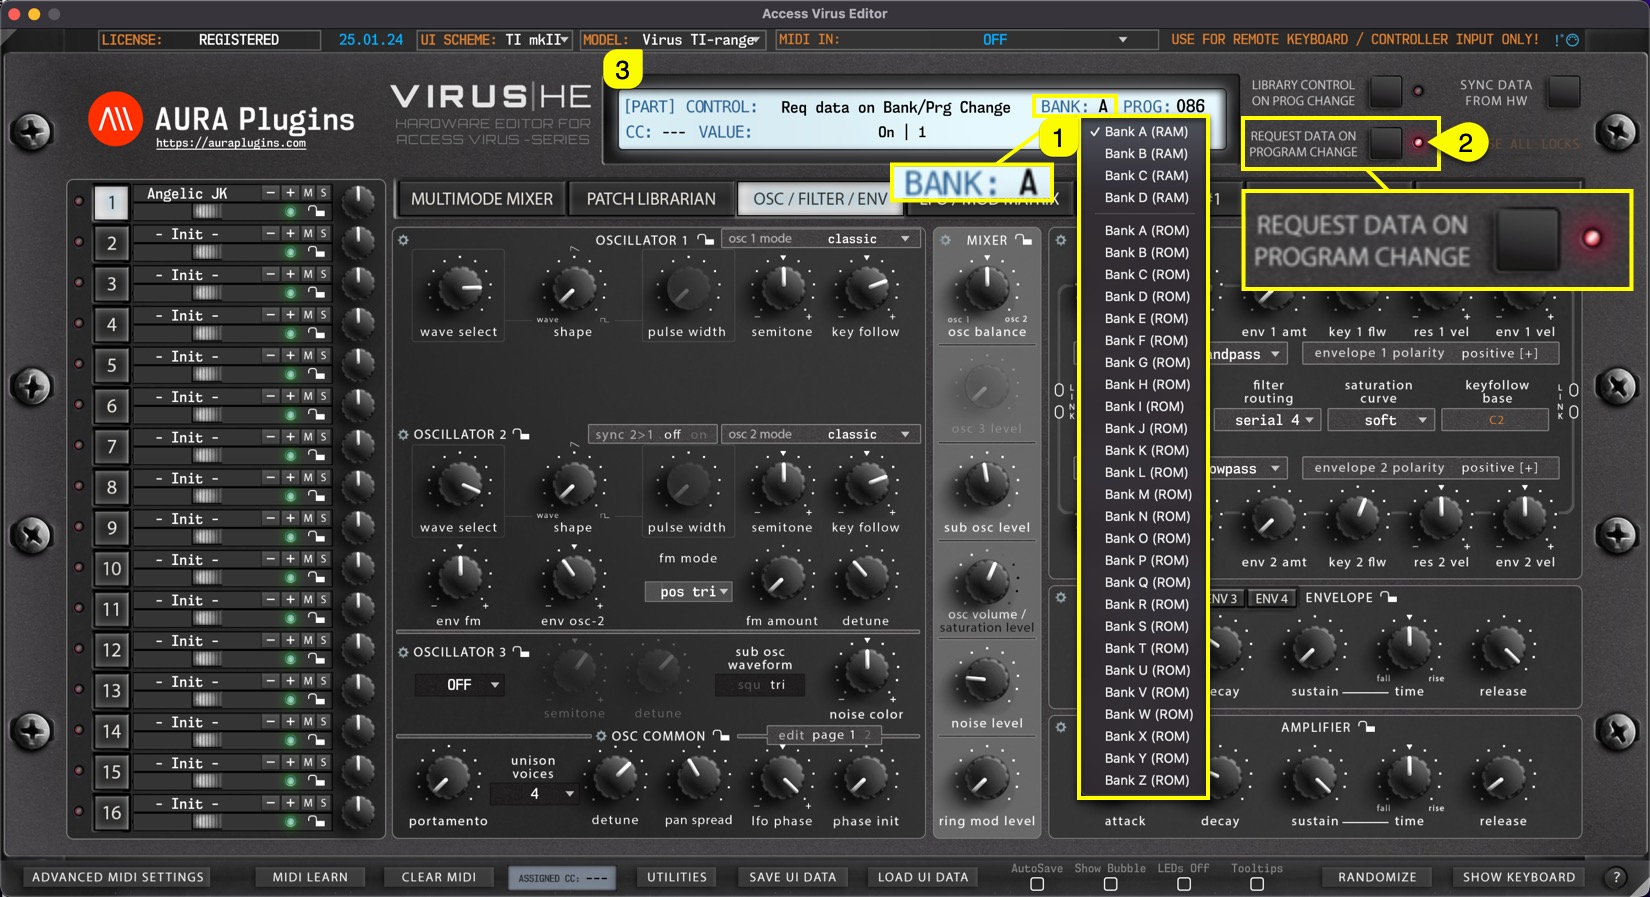Click the help question mark icon

[x=1616, y=877]
